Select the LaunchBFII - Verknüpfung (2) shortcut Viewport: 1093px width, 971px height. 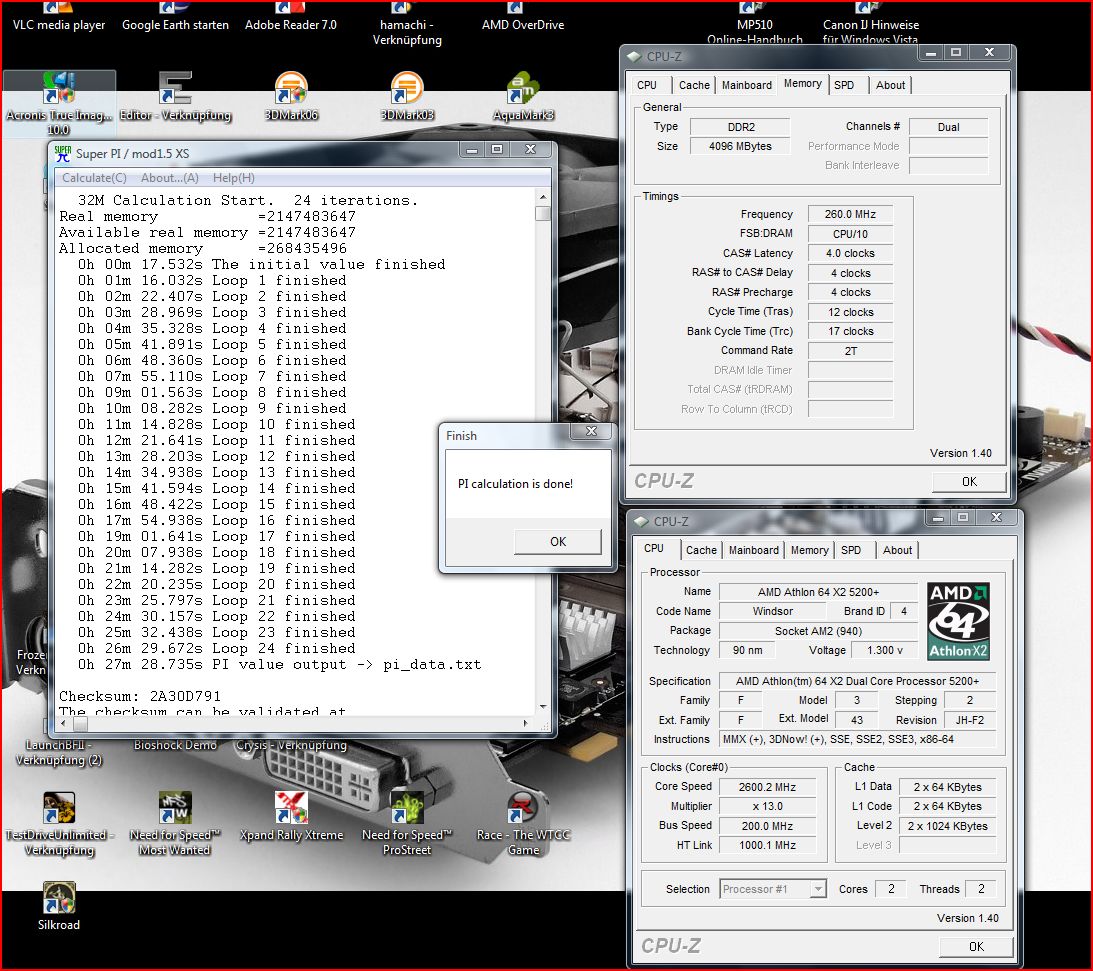click(59, 752)
